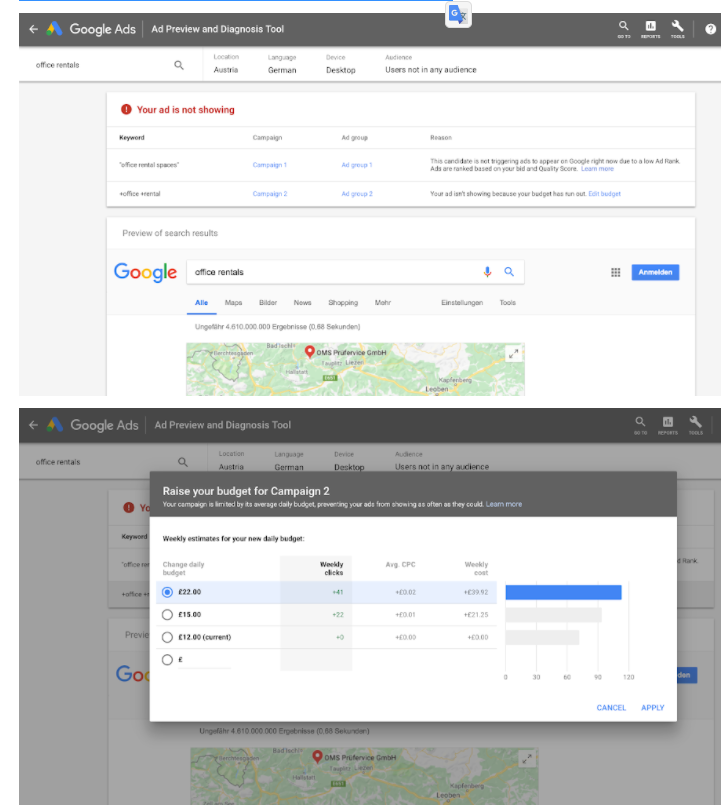Select the £12.00 (current) budget option
This screenshot has width=725, height=809.
(167, 637)
